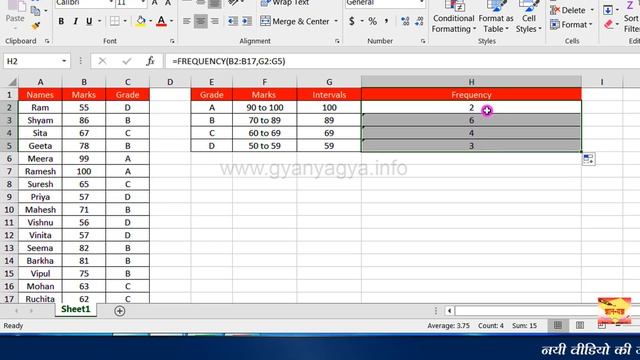Open the General number format combo box
The image size is (640, 360).
tap(385, 3)
